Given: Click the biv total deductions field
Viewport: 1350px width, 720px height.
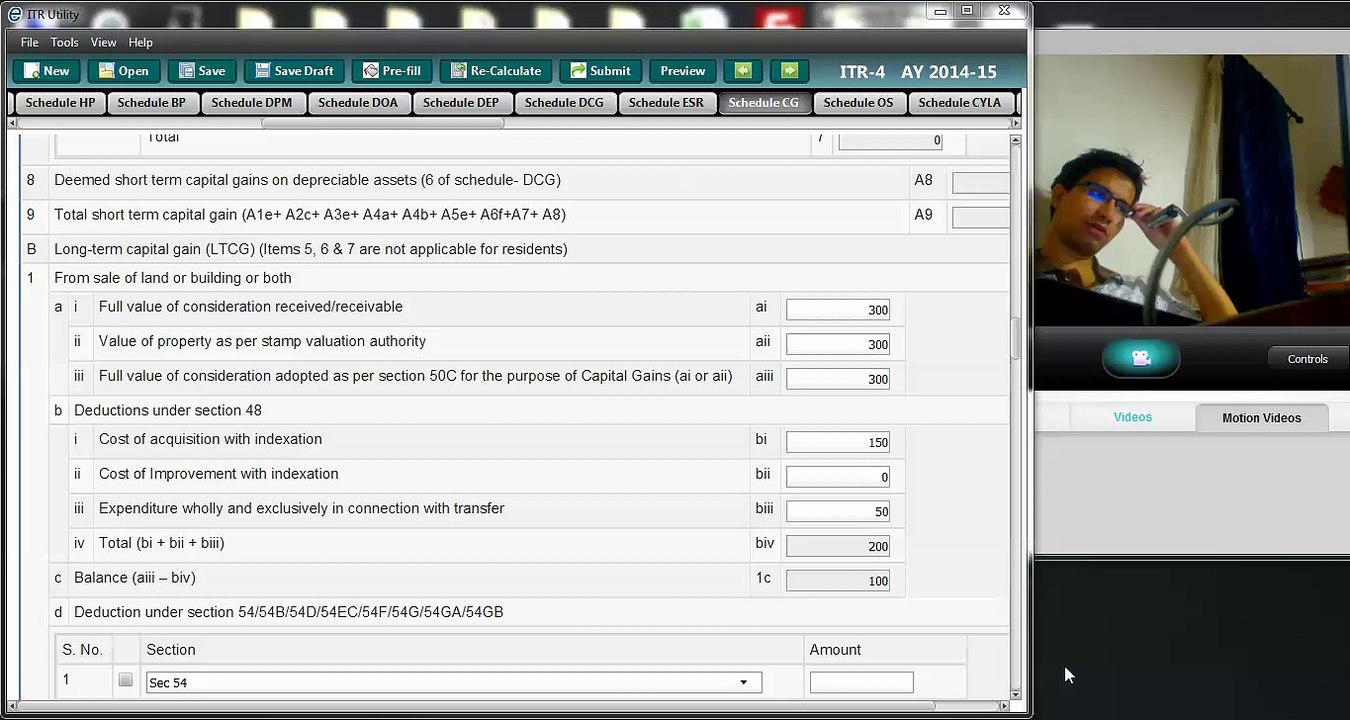Looking at the screenshot, I should click(838, 546).
